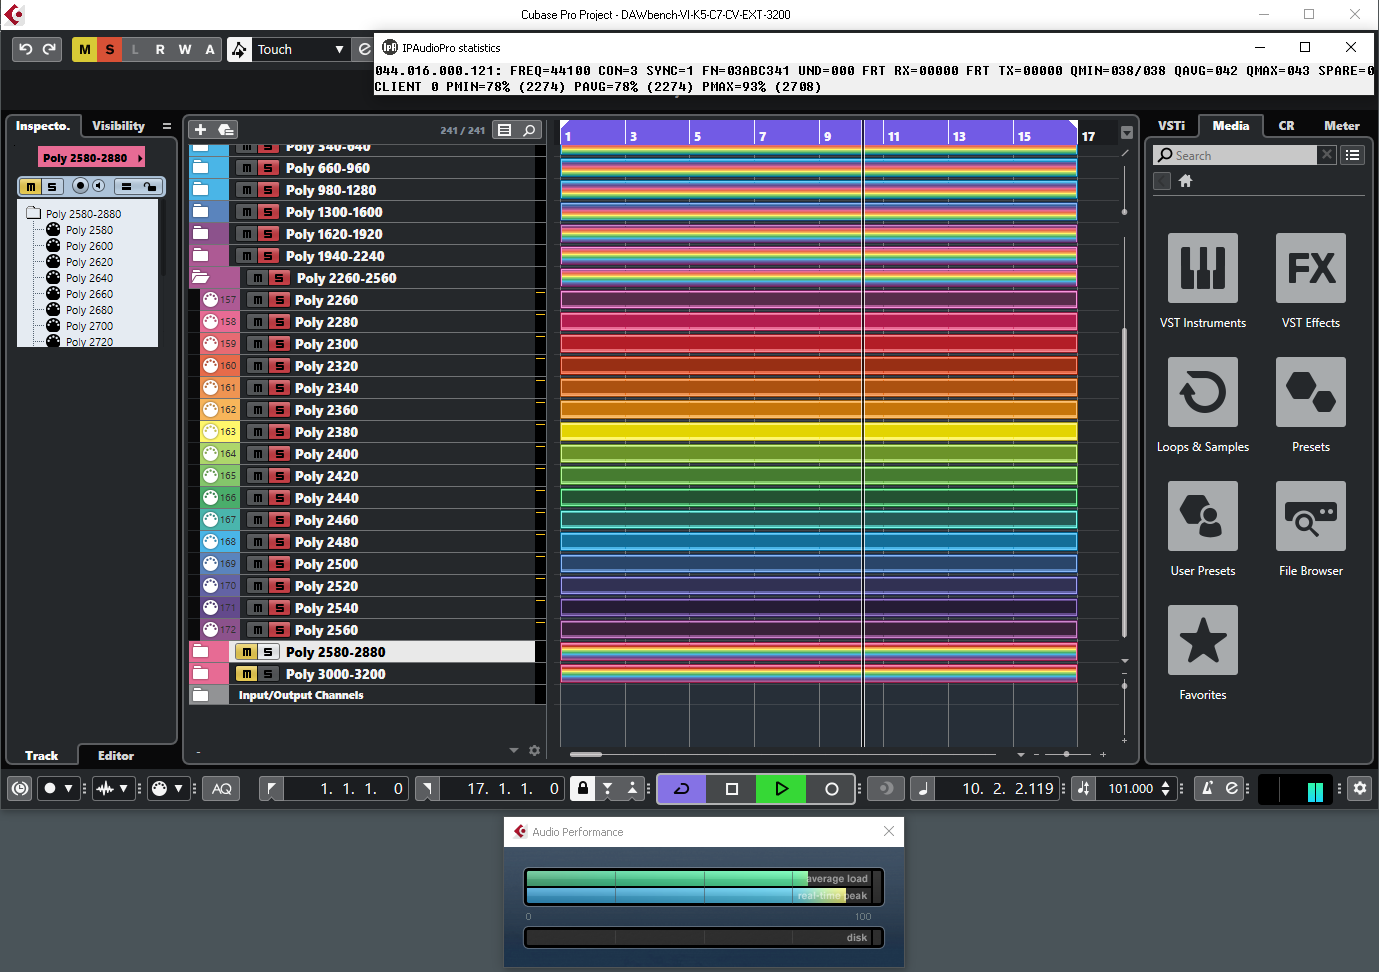Click the left locator flag icon

(x=271, y=788)
